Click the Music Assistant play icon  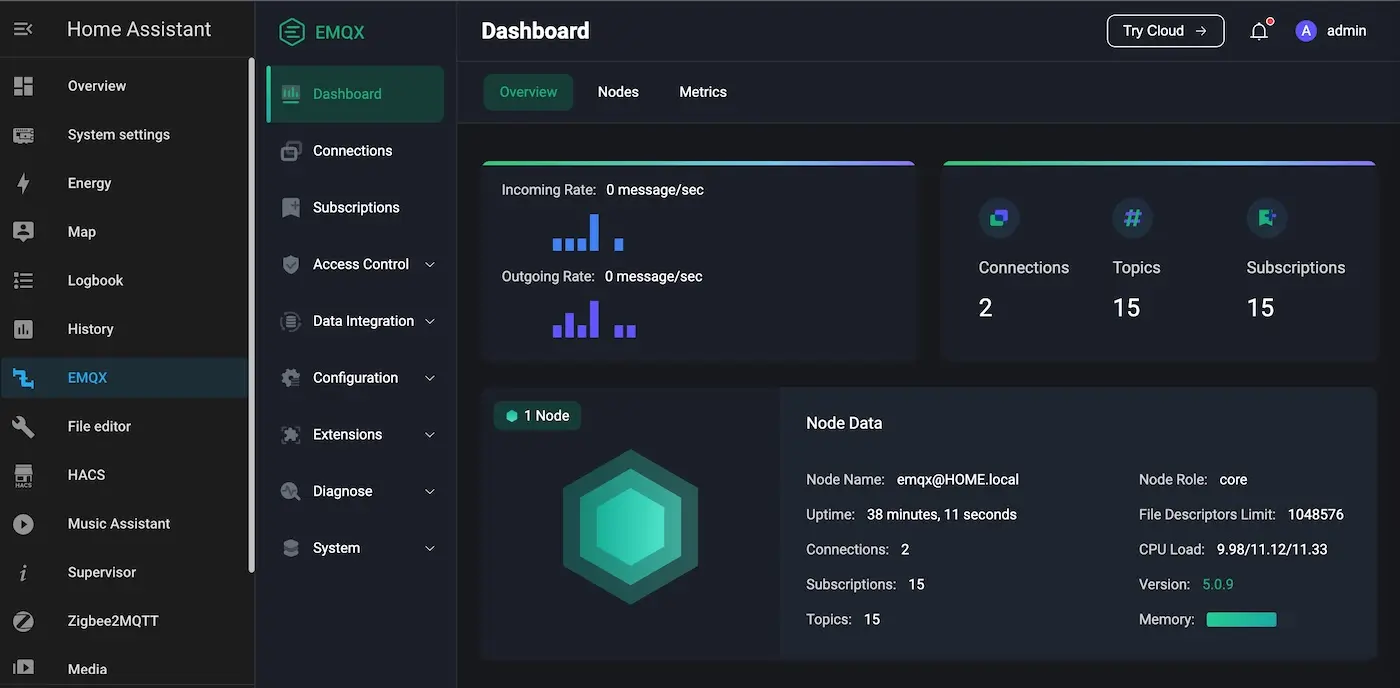click(x=23, y=524)
